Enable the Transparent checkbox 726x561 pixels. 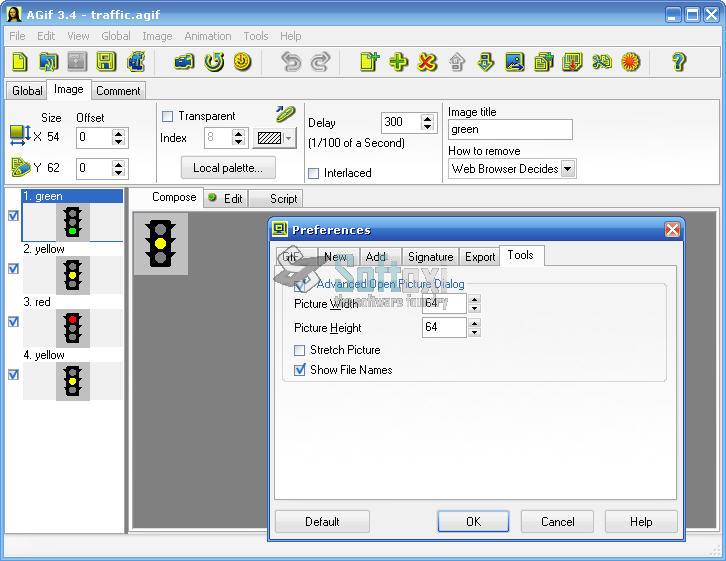click(x=168, y=116)
